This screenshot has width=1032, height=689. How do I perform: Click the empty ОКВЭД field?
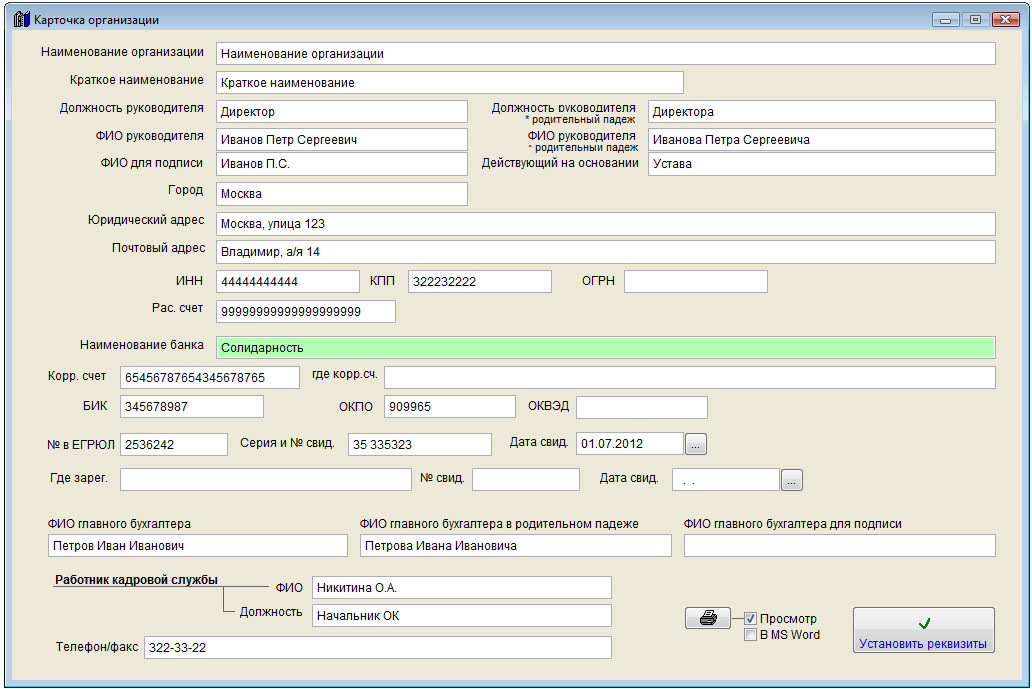pyautogui.click(x=641, y=407)
